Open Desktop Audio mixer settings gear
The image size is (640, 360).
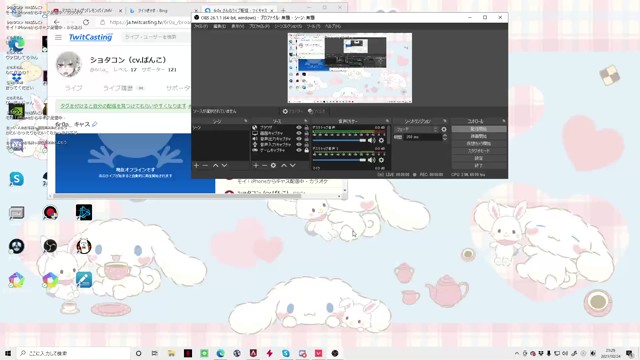pyautogui.click(x=381, y=140)
